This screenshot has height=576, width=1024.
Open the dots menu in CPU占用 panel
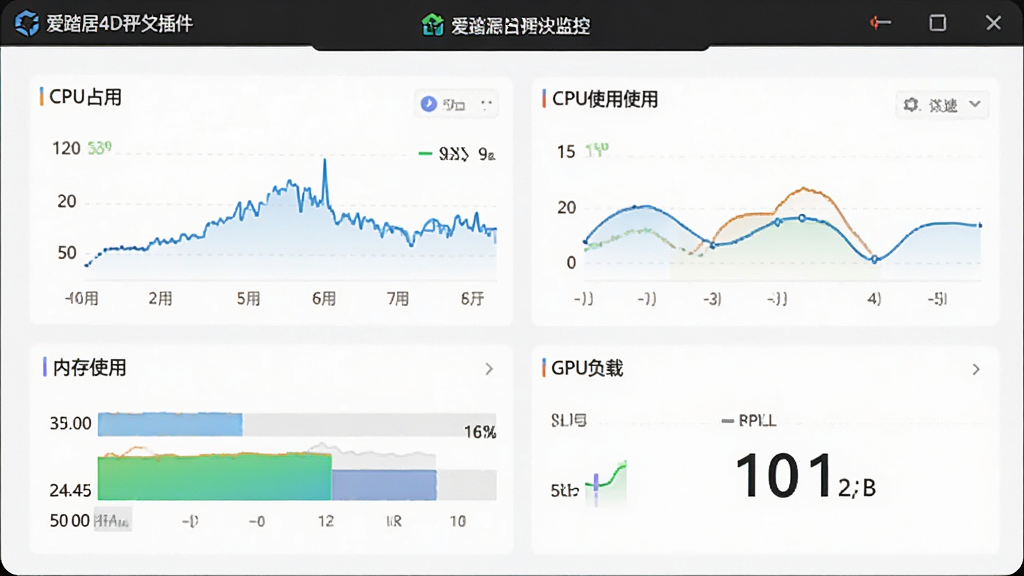[486, 104]
